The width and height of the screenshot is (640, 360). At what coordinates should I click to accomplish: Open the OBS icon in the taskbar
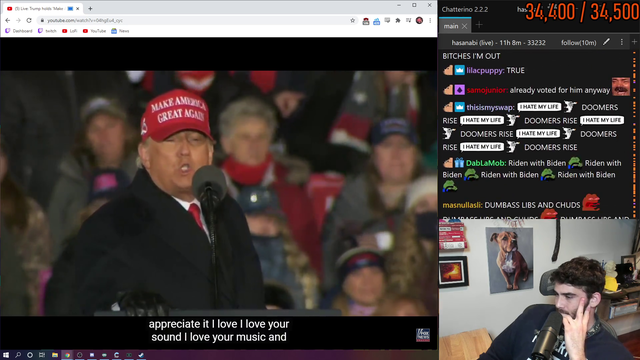tap(80, 355)
